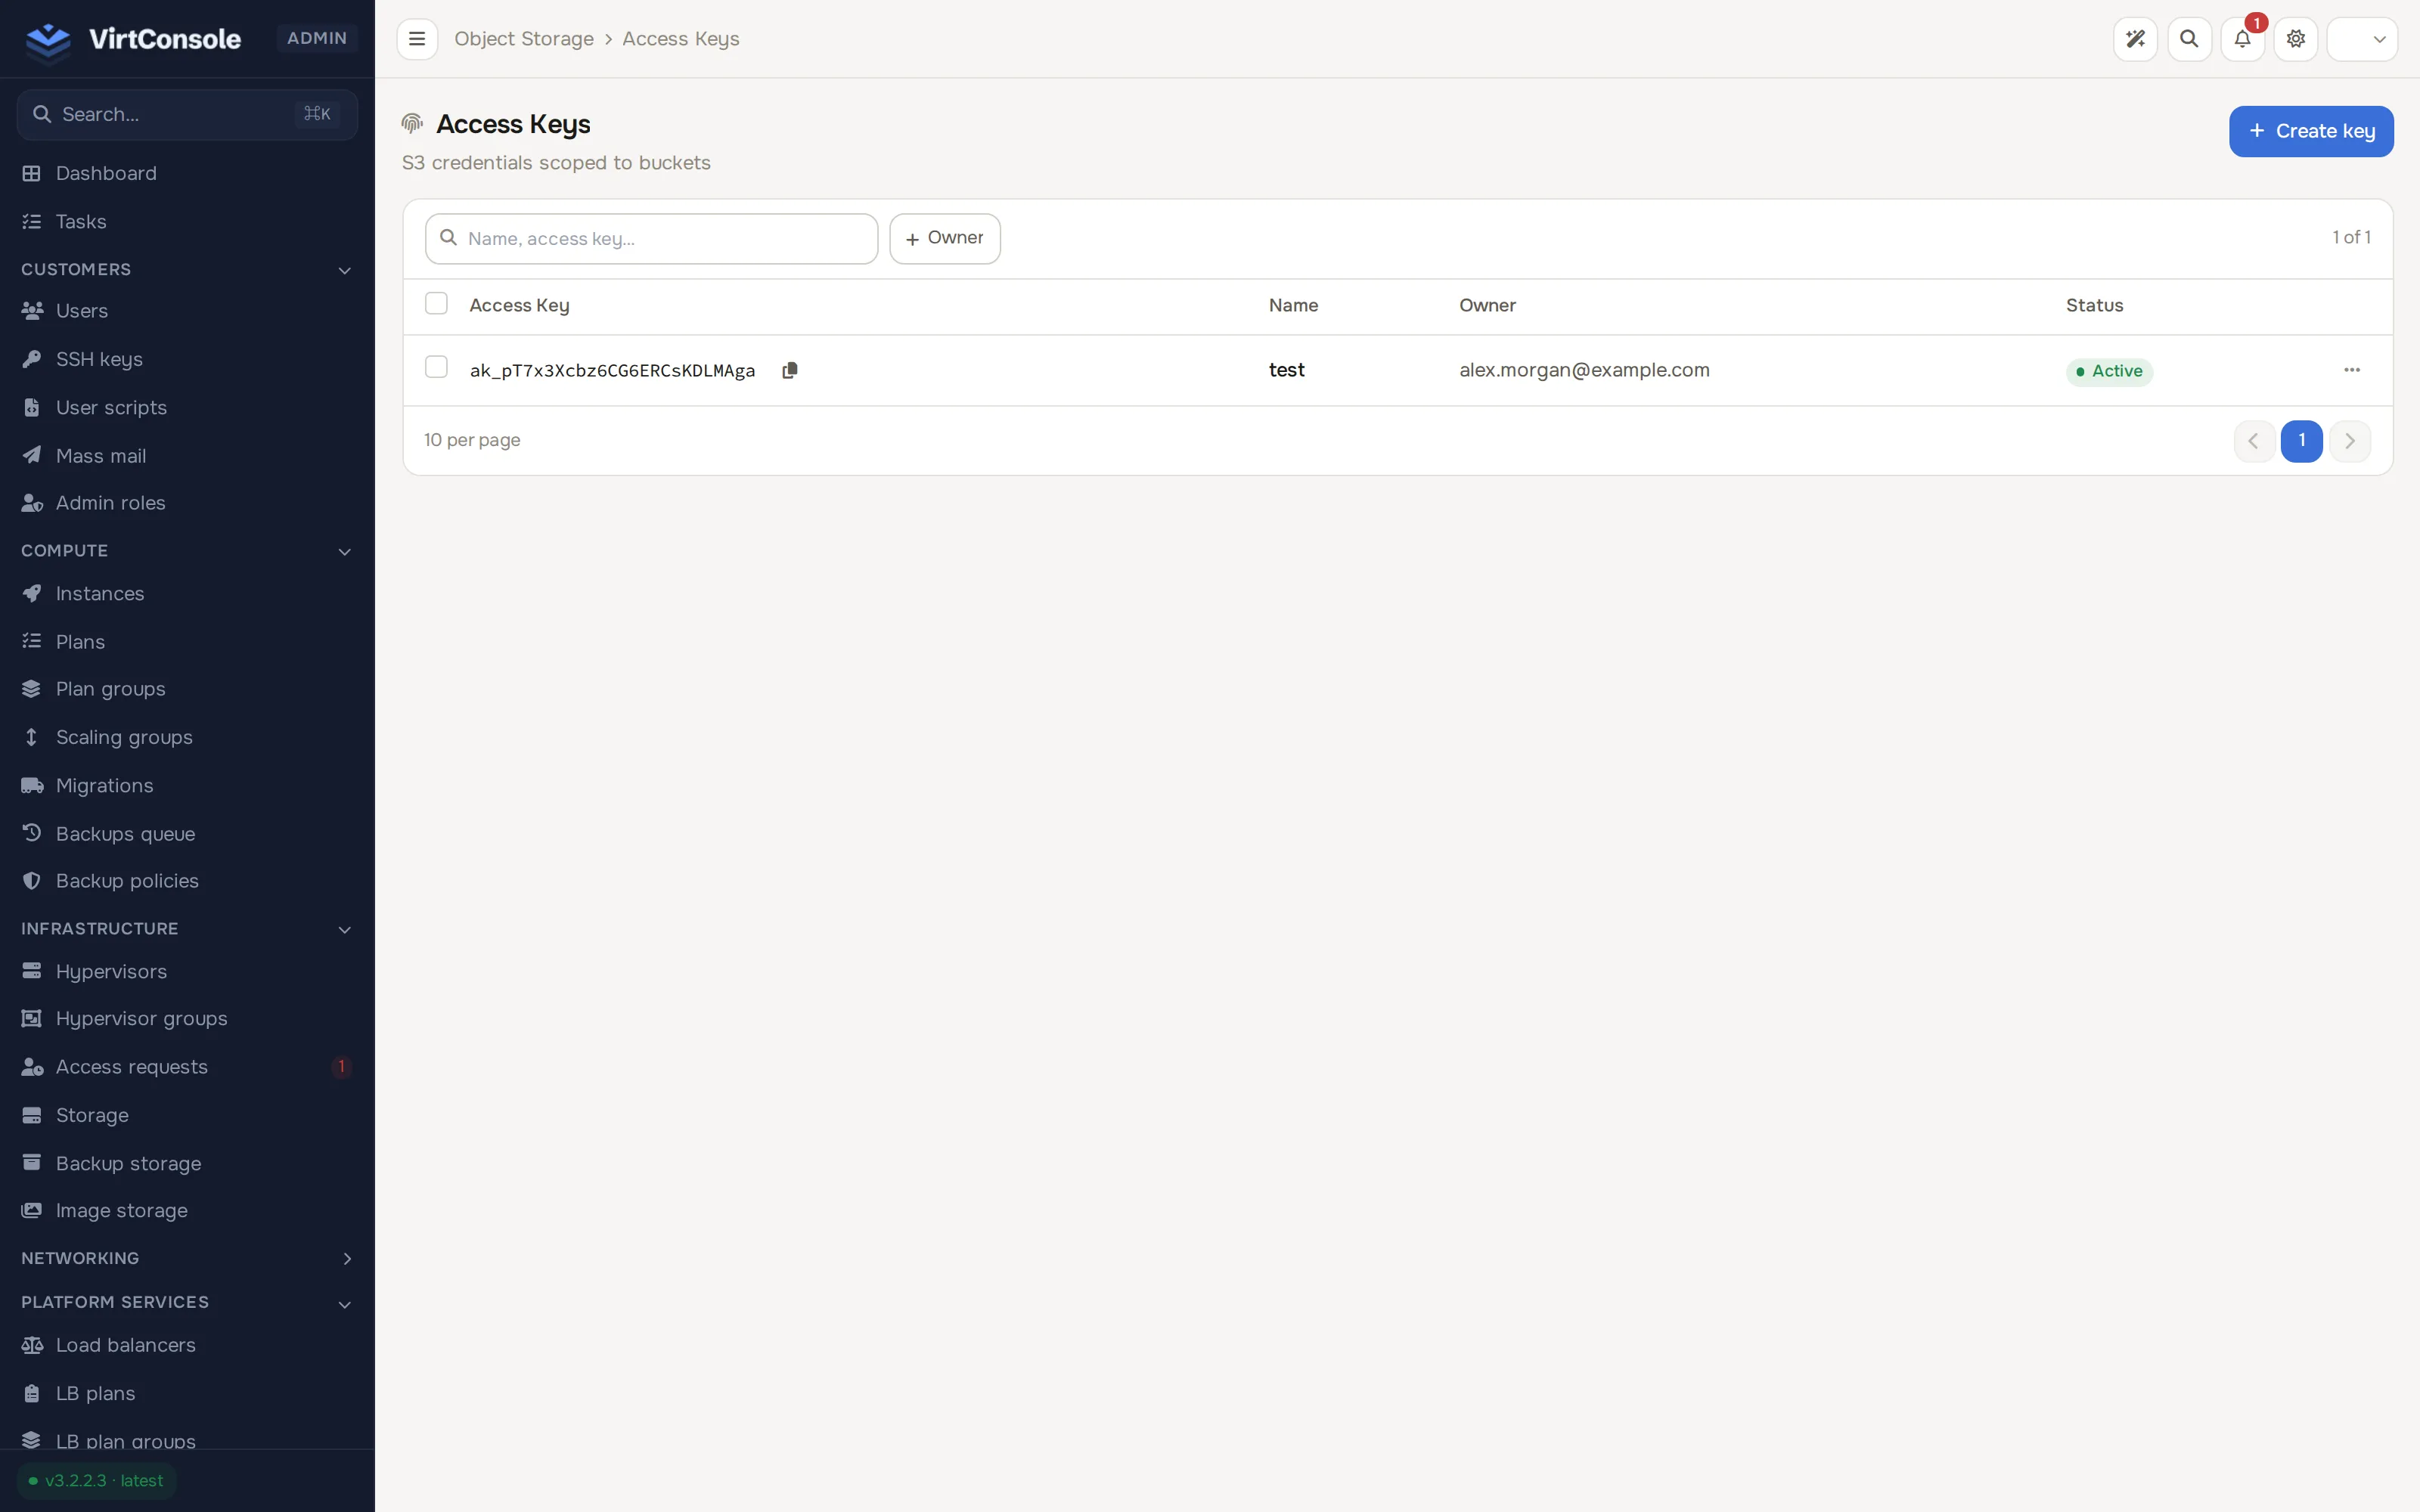Open the notifications bell
Image resolution: width=2420 pixels, height=1512 pixels.
[x=2242, y=39]
